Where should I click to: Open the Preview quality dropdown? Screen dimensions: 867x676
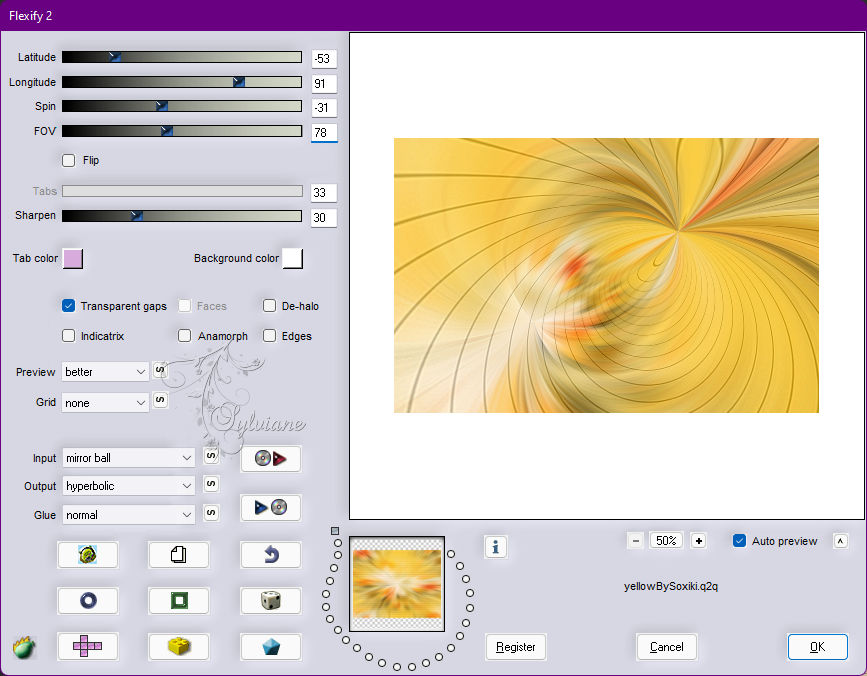click(x=105, y=372)
